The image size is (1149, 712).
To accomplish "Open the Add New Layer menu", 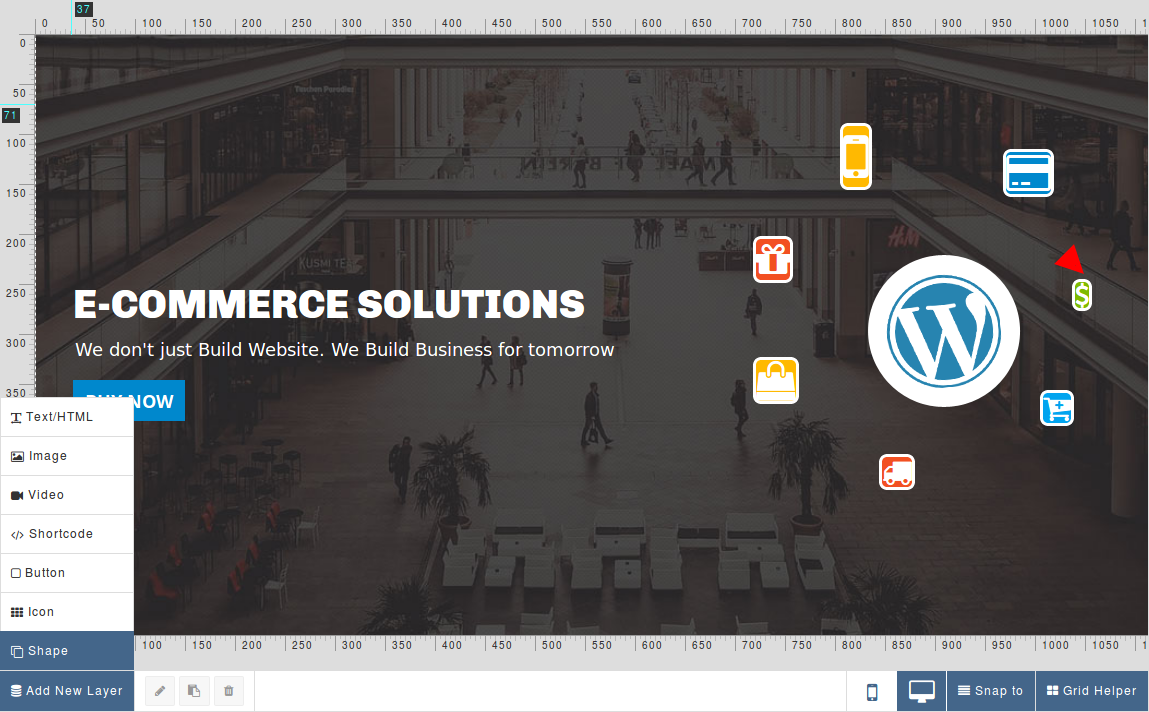I will [67, 691].
